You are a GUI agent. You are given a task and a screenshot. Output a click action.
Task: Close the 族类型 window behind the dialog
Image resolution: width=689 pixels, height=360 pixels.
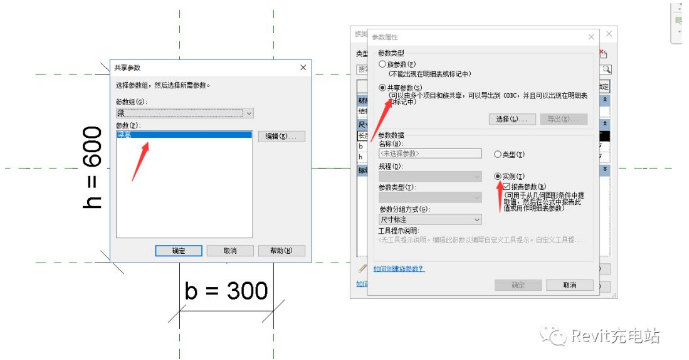pos(609,33)
